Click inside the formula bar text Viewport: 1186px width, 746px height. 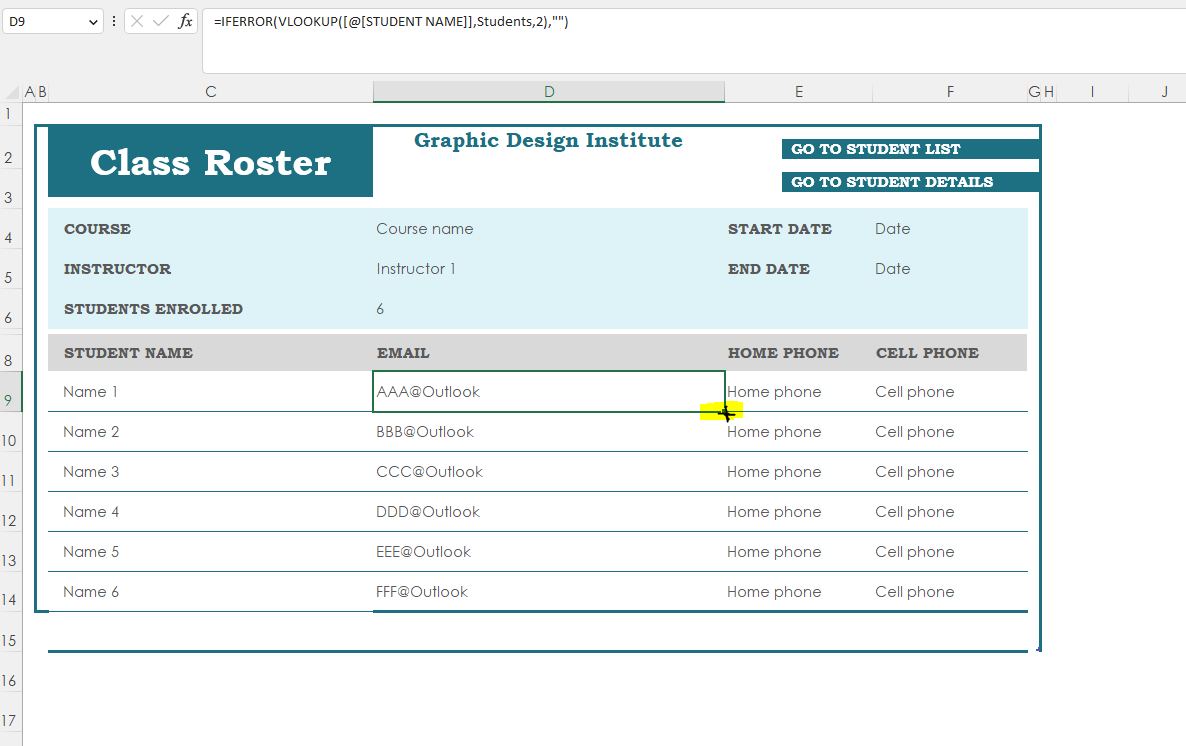[391, 21]
